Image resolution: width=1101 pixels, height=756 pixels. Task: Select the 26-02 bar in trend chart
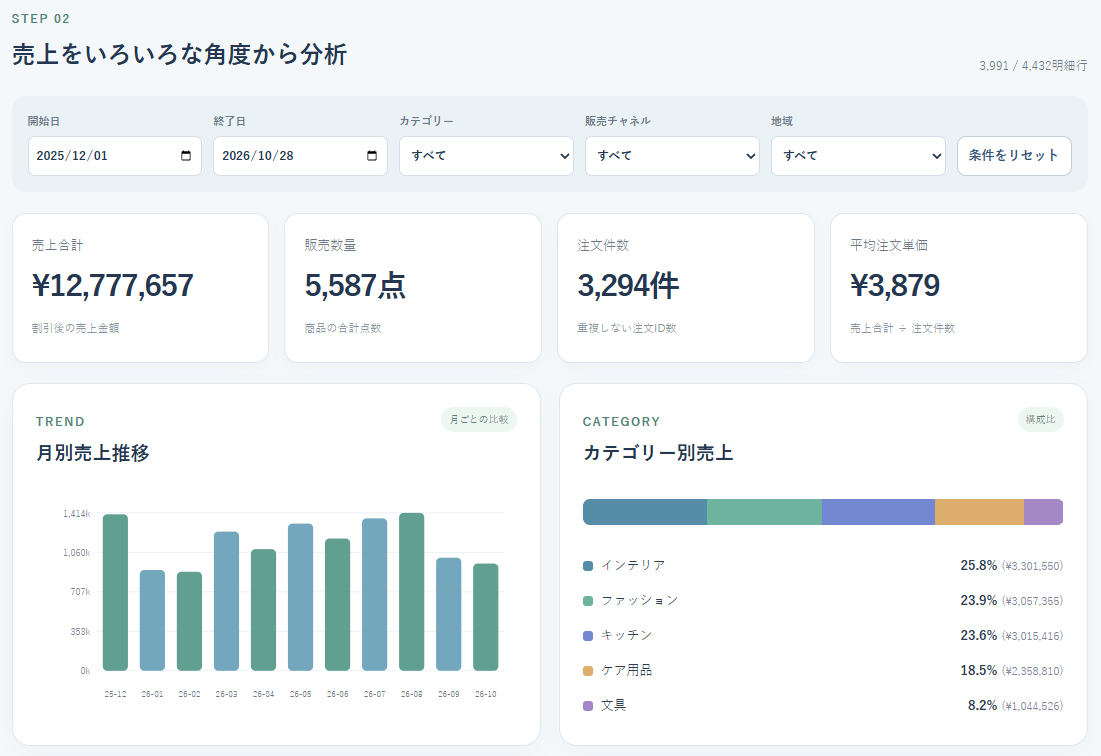click(x=190, y=621)
